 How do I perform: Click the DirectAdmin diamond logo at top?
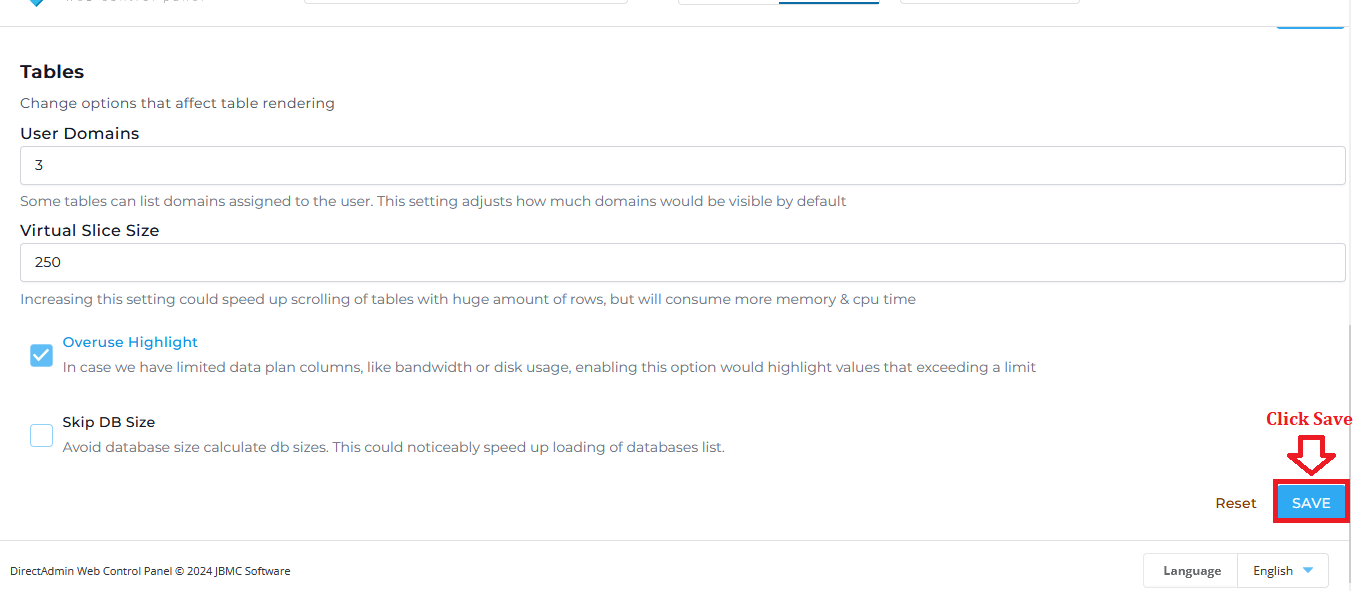[37, 3]
